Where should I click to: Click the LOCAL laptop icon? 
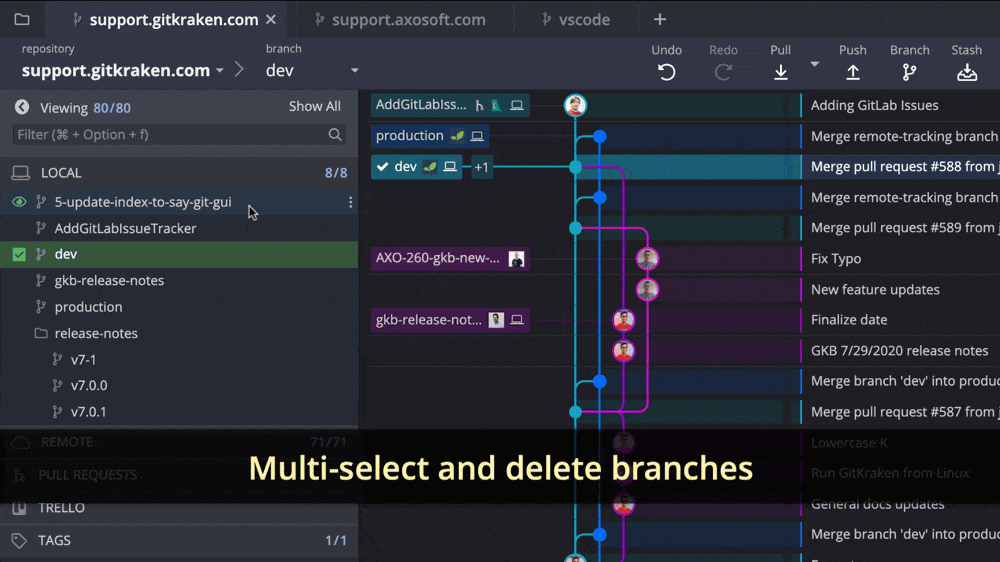point(20,173)
